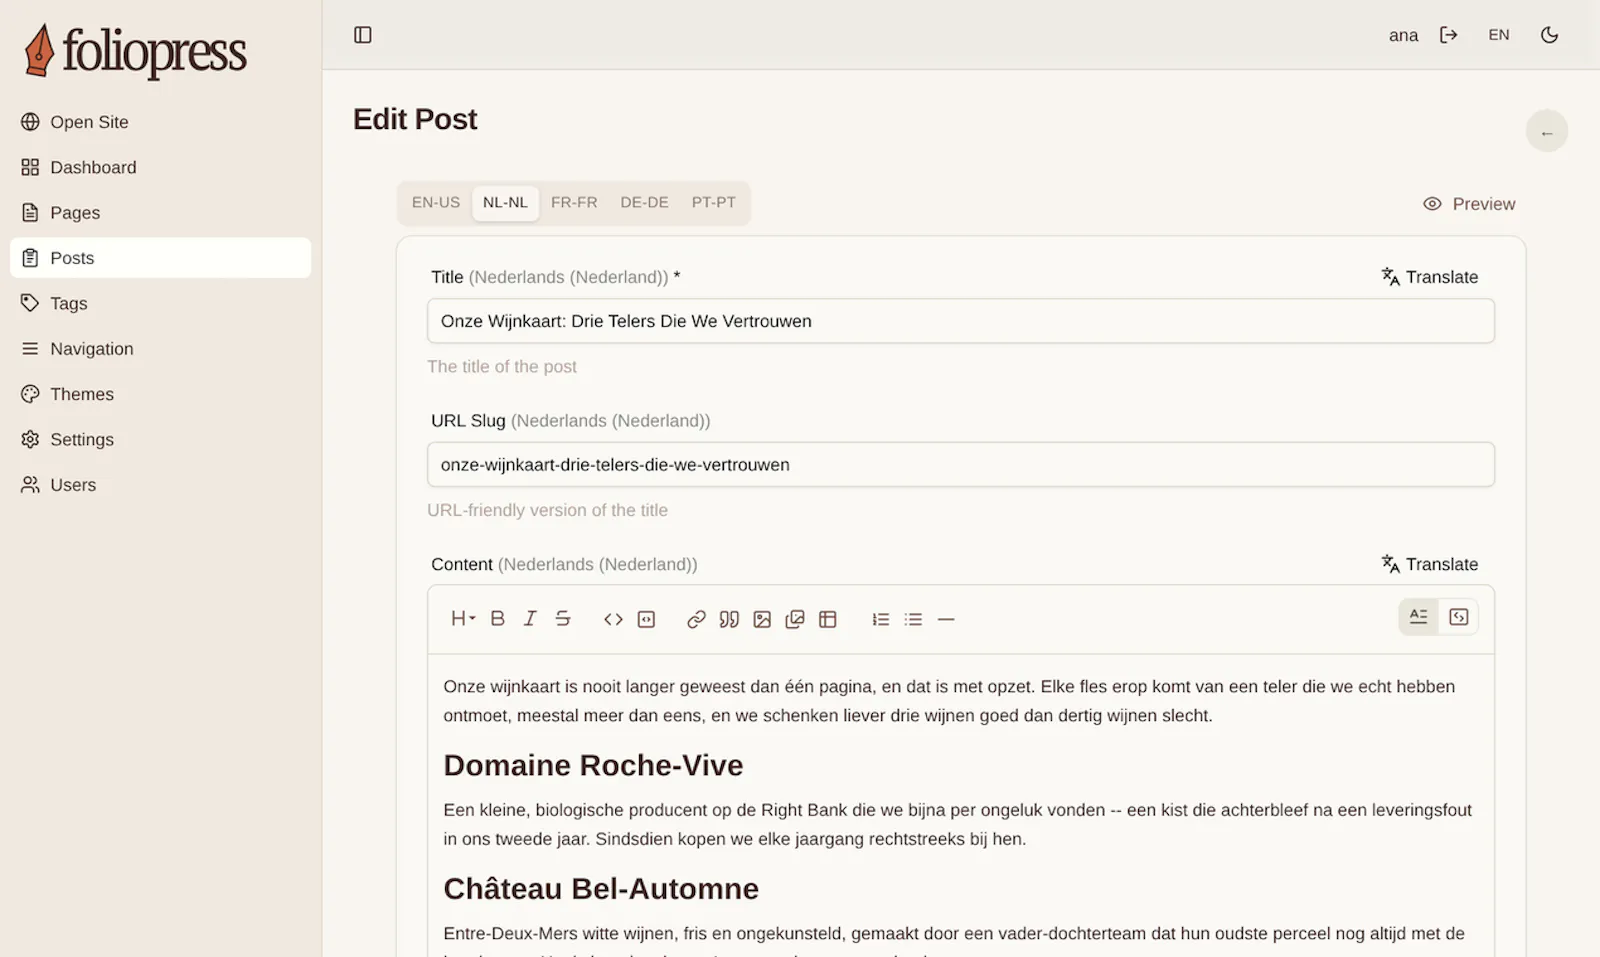Insert inline code with angle-brackets icon
The width and height of the screenshot is (1600, 957).
pyautogui.click(x=614, y=619)
